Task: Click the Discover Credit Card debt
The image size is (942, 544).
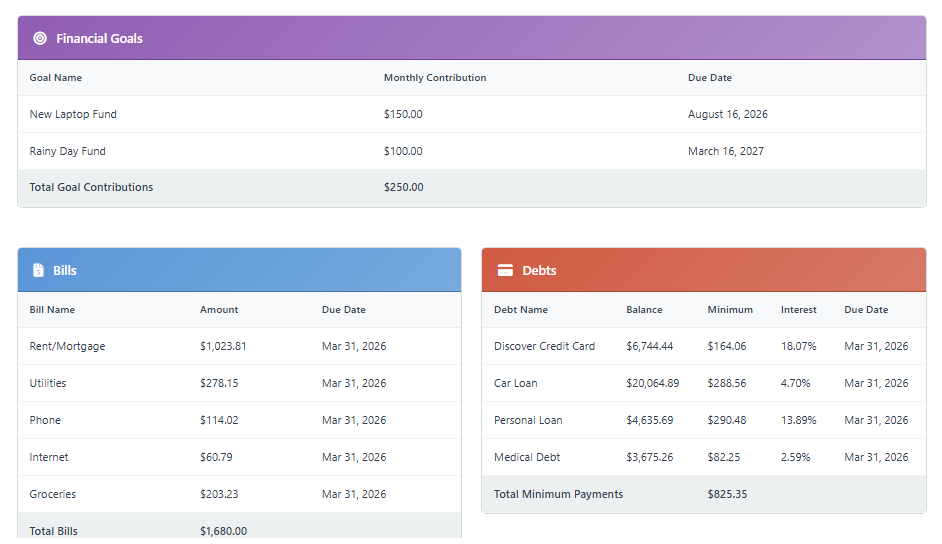Action: (544, 346)
